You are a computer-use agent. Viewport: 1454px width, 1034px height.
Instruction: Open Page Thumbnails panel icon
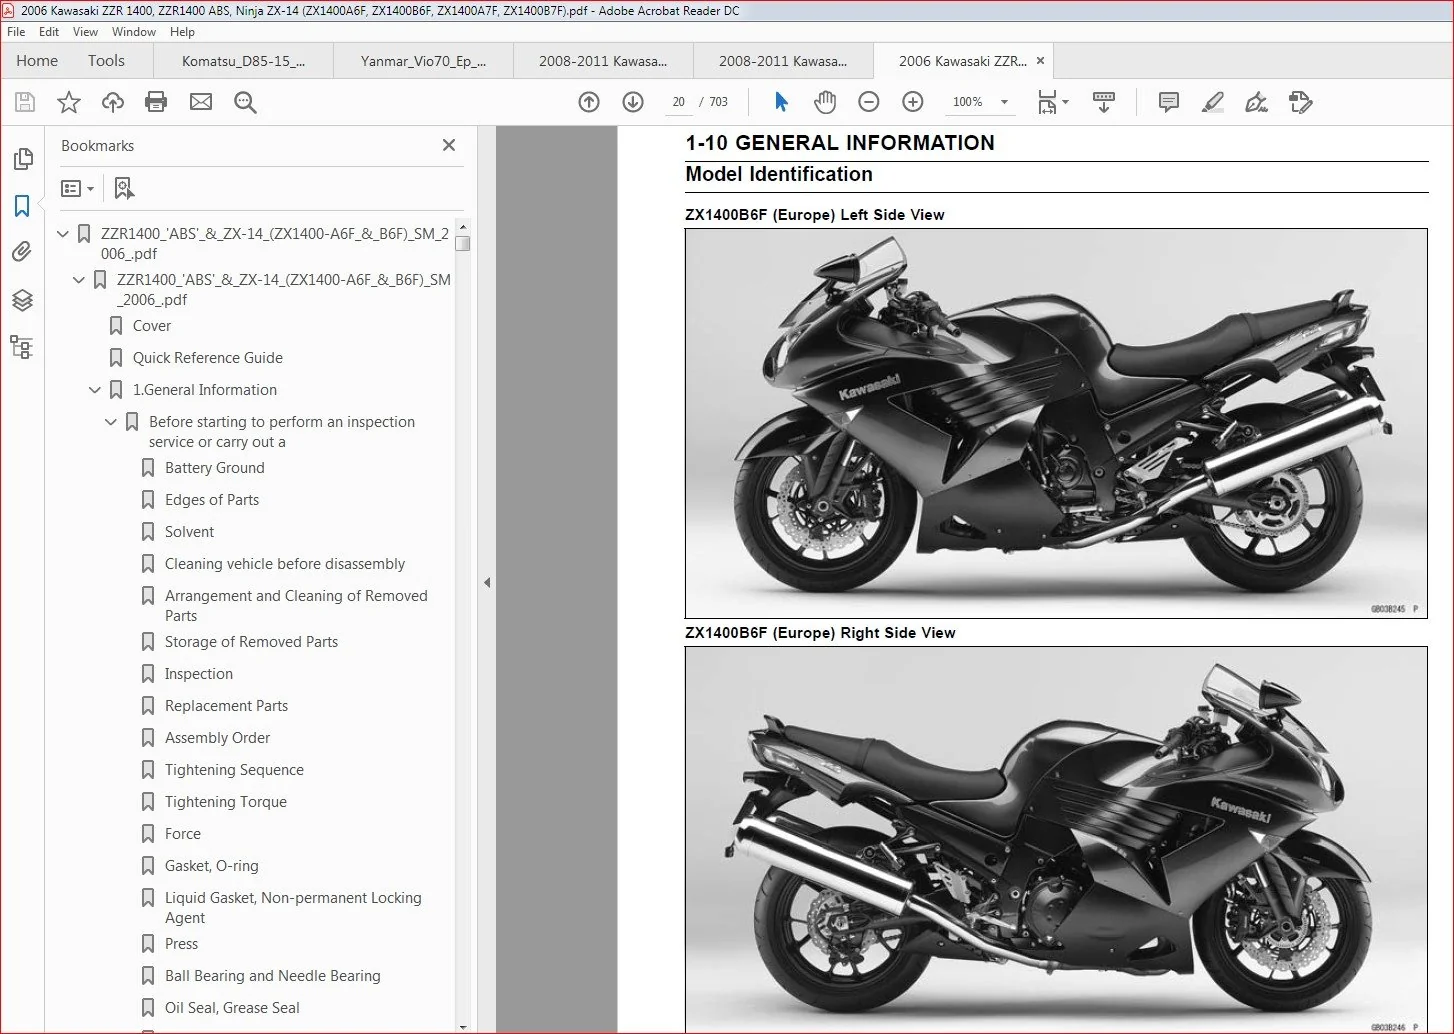pos(22,159)
